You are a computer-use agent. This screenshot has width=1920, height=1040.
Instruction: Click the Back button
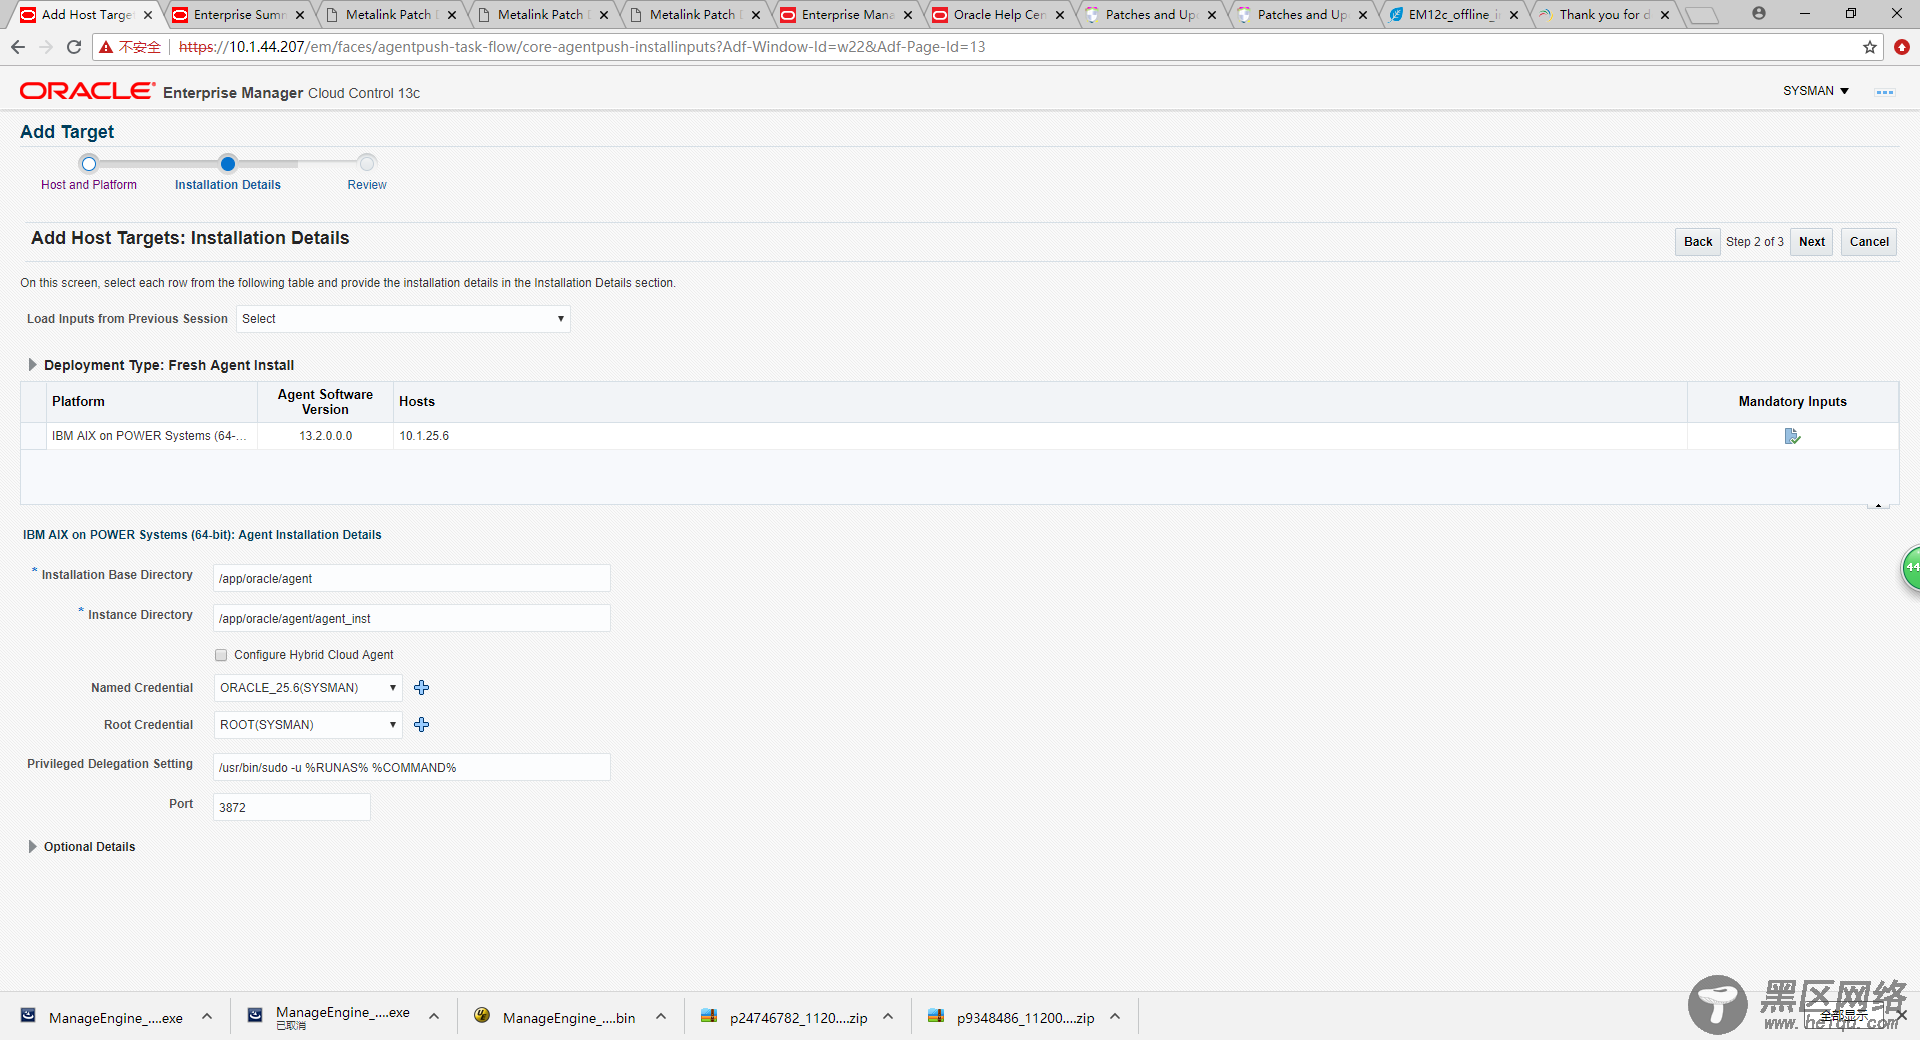[1698, 242]
